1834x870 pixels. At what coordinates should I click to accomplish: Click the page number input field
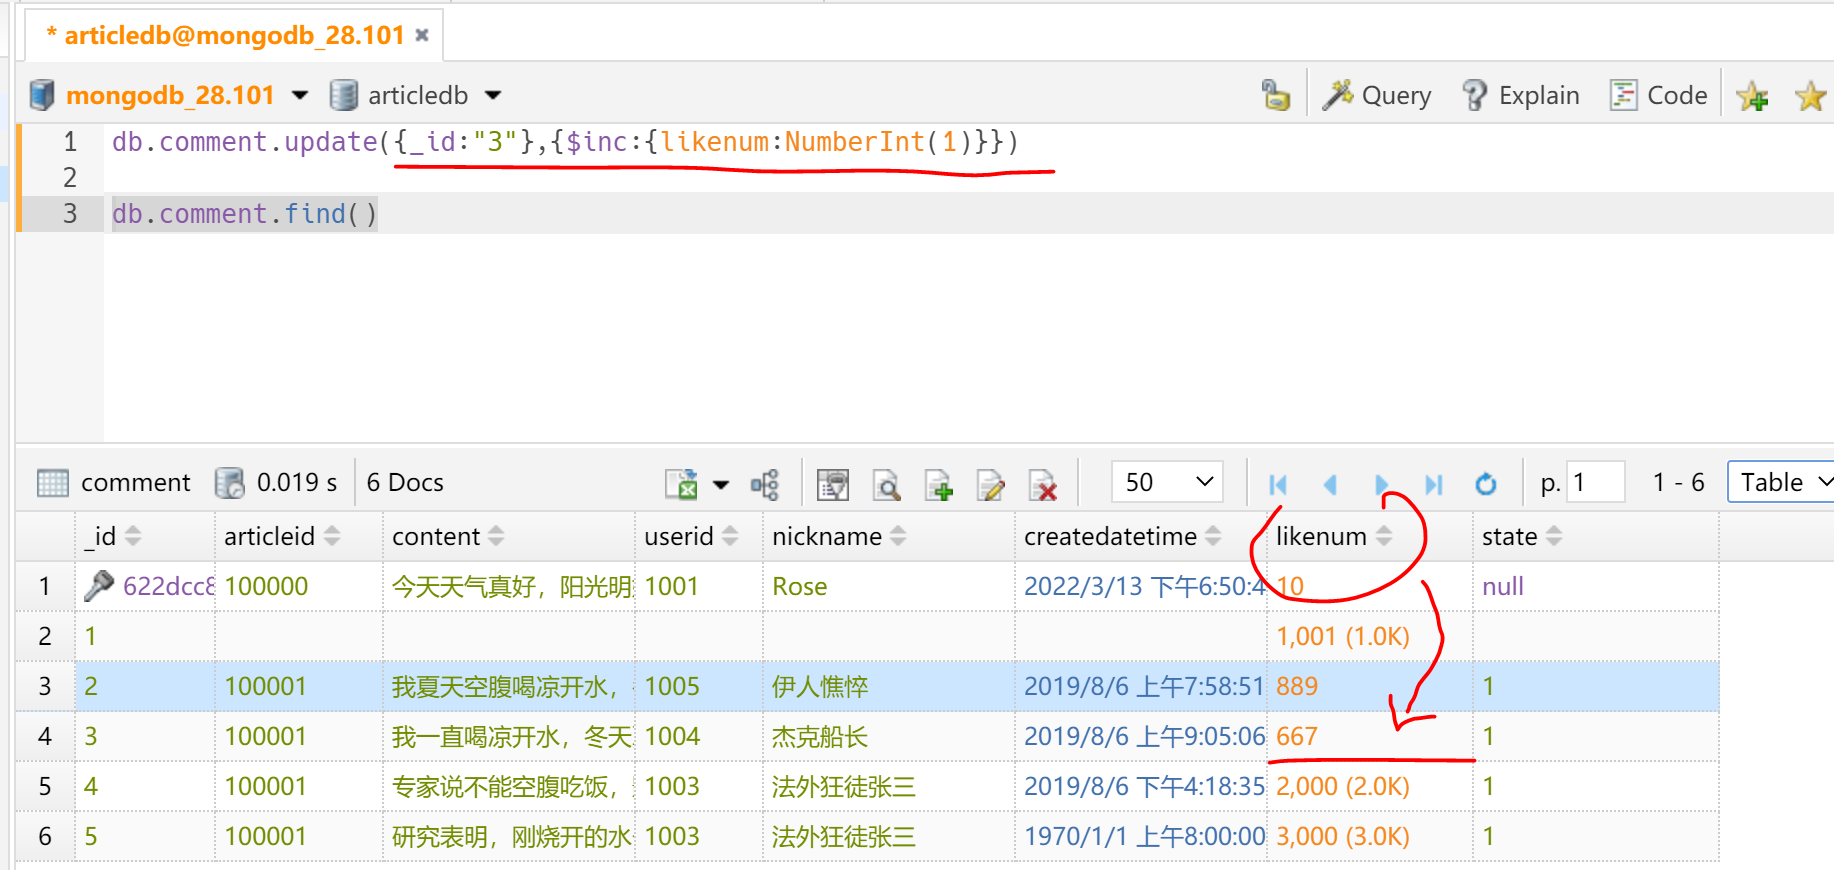click(x=1595, y=482)
